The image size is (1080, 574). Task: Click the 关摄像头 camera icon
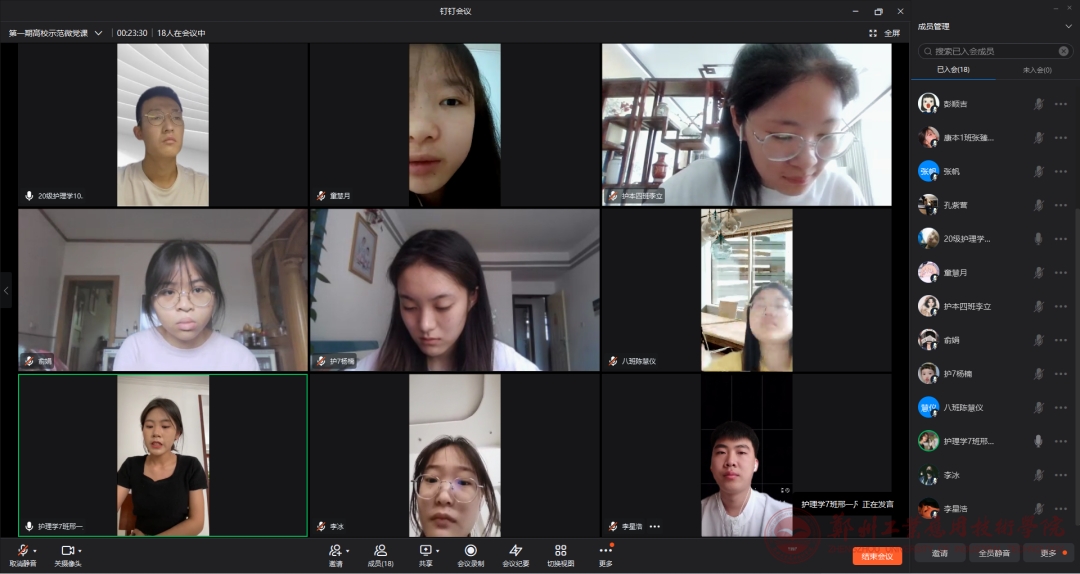(67, 550)
